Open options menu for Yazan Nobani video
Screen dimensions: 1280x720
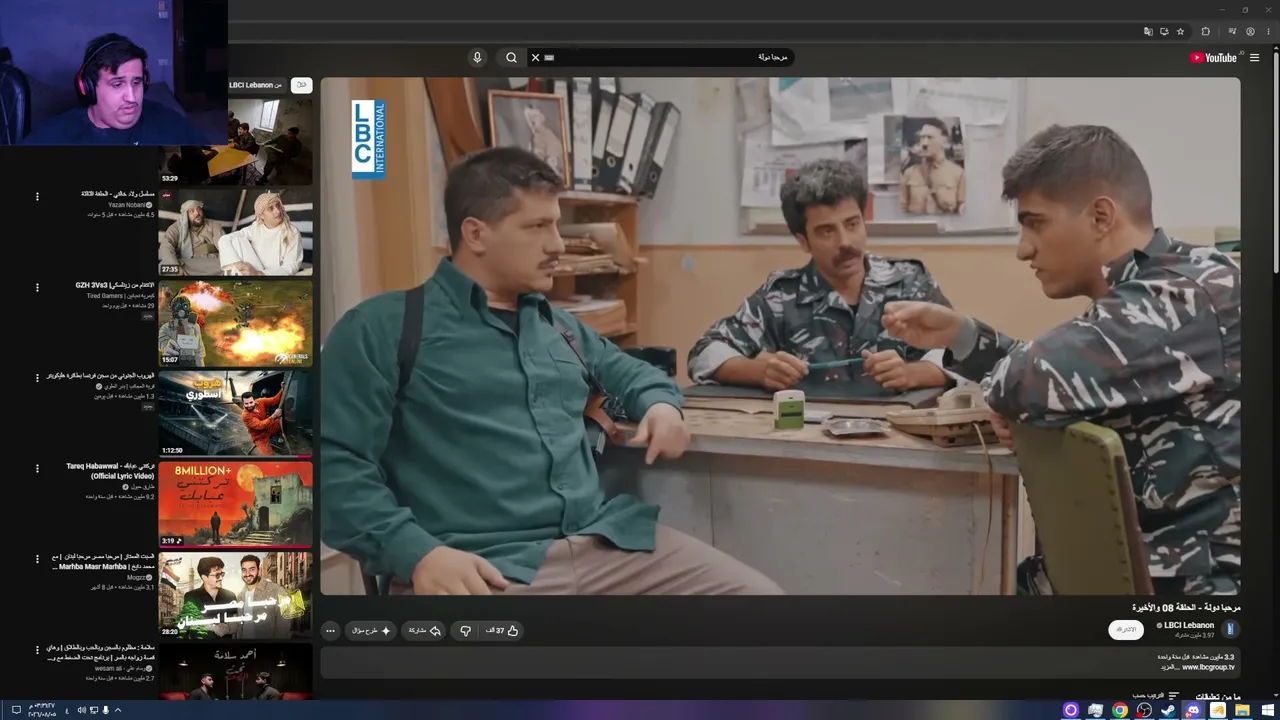click(37, 196)
